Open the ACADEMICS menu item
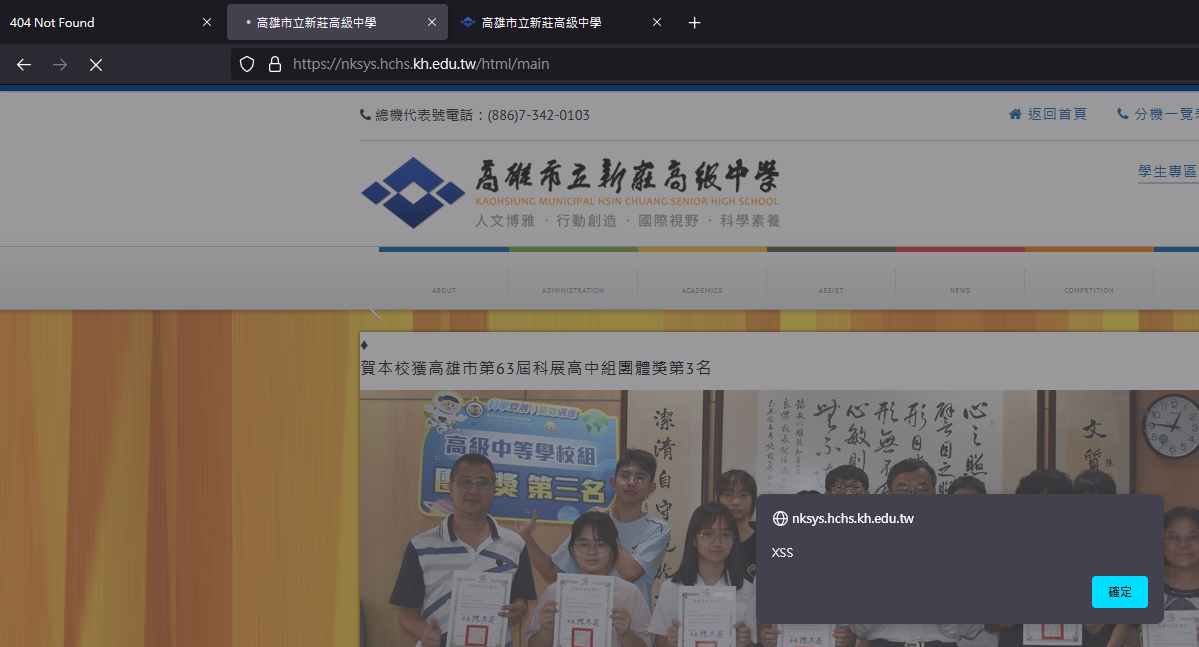1199x647 pixels. 702,291
